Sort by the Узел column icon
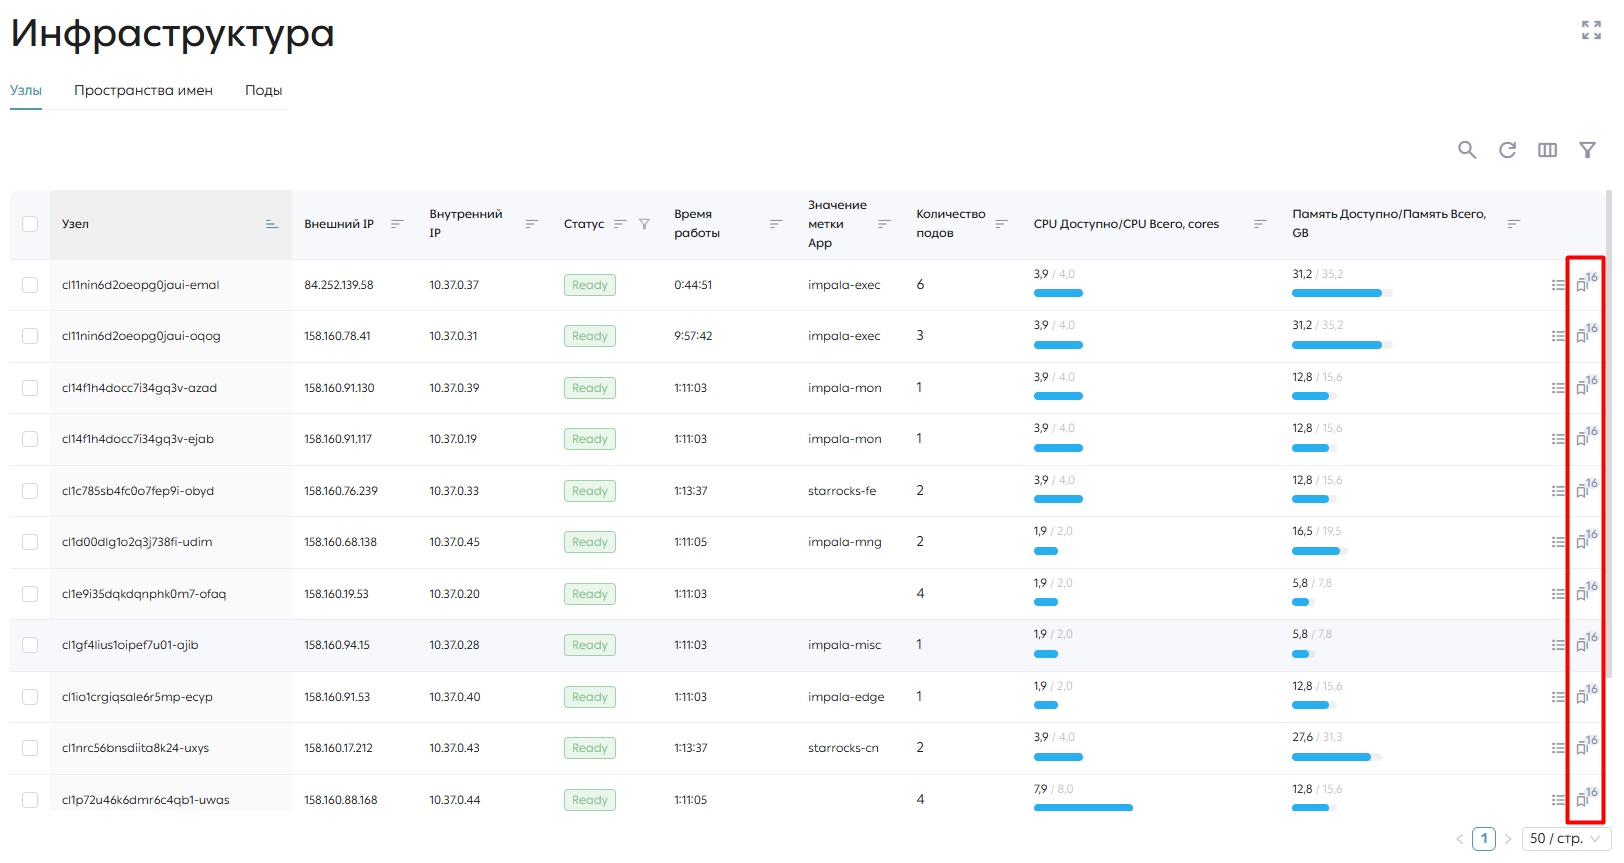 pyautogui.click(x=272, y=224)
